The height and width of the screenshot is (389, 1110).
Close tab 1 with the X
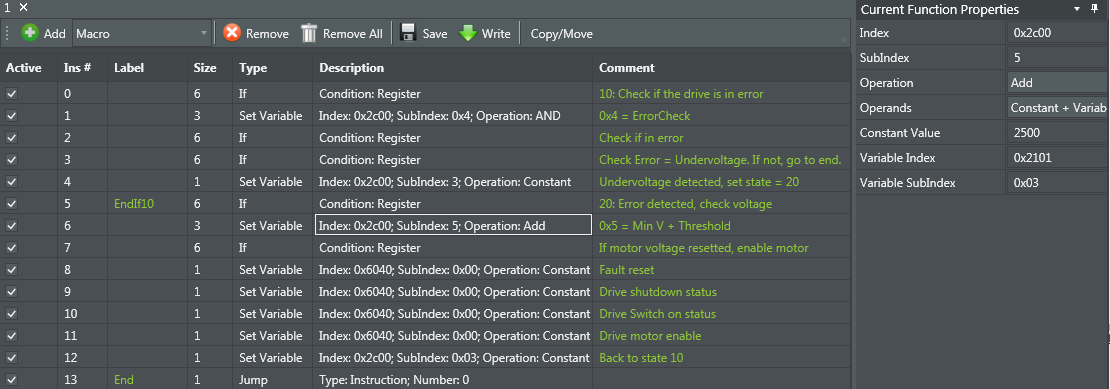[x=23, y=7]
